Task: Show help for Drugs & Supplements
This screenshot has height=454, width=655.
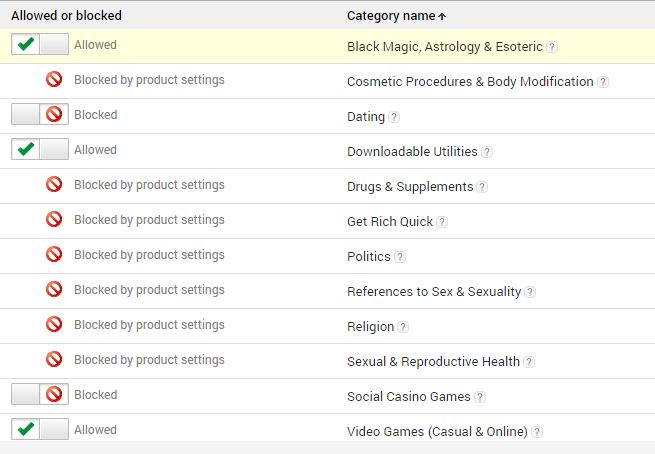Action: pos(482,187)
